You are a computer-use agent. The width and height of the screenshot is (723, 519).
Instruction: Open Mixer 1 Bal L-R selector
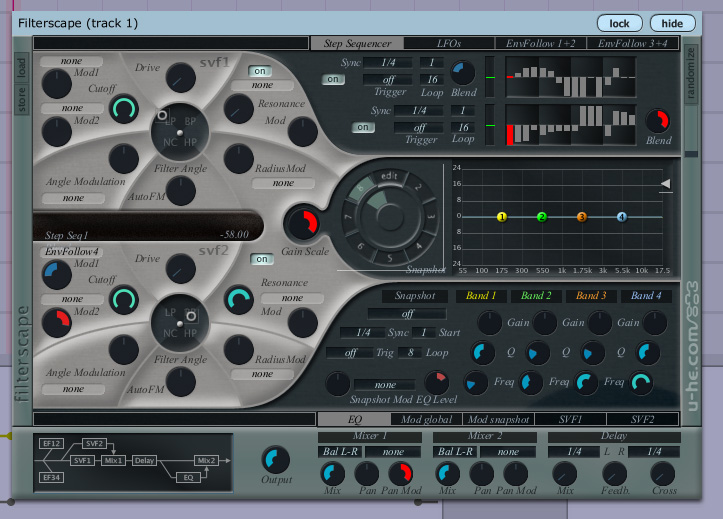[340, 452]
